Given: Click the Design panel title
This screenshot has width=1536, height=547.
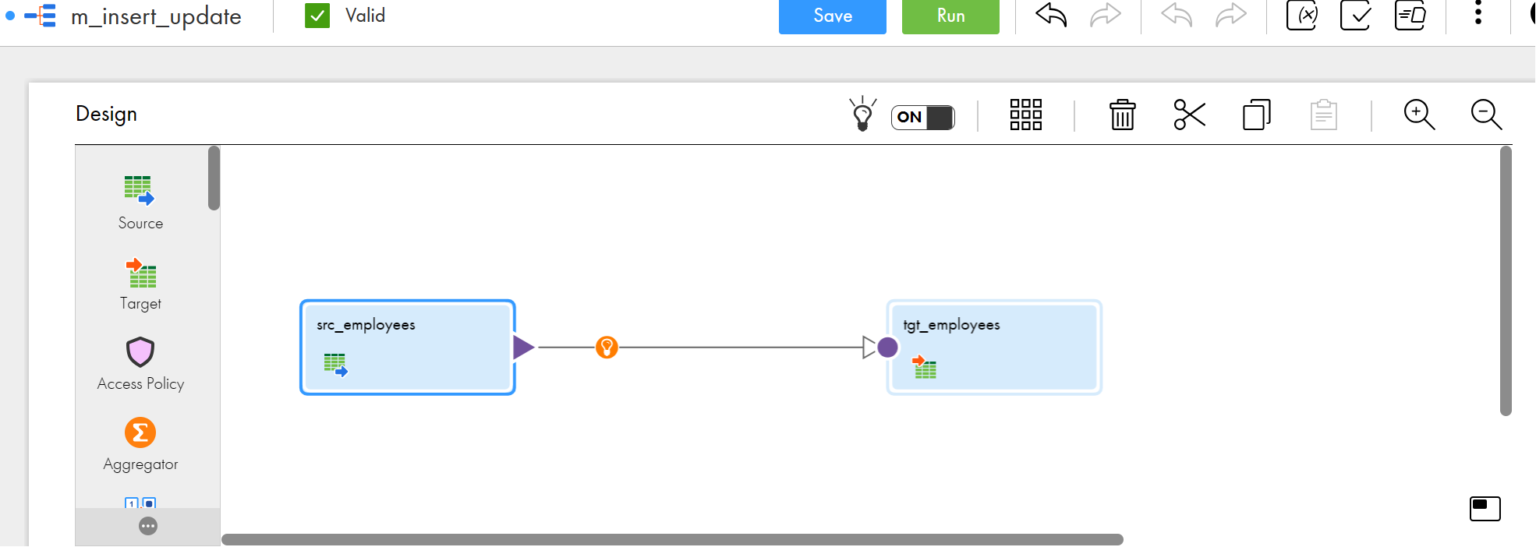Looking at the screenshot, I should click(x=106, y=114).
